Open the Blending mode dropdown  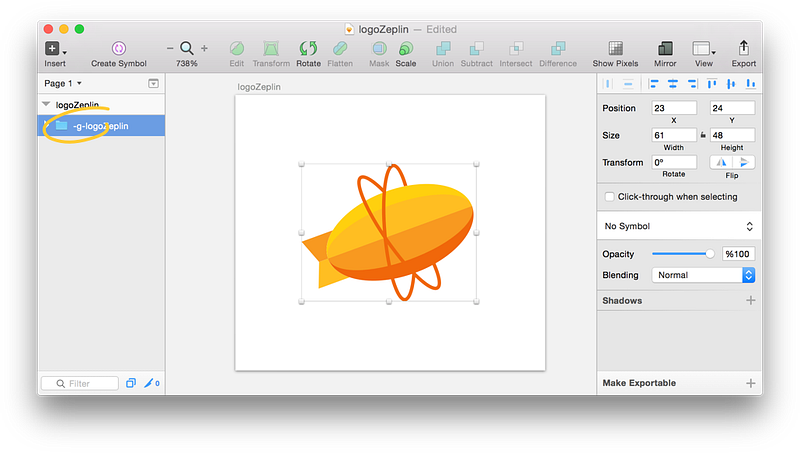(703, 275)
